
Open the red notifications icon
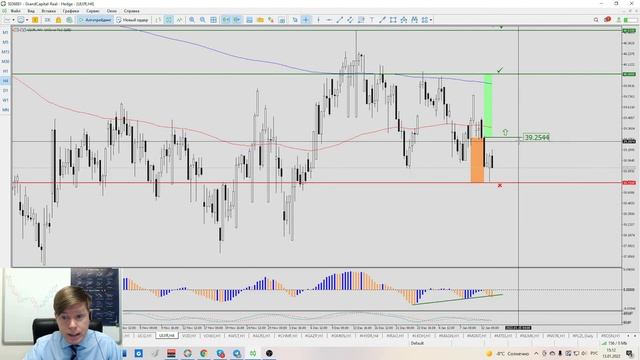pos(607,20)
